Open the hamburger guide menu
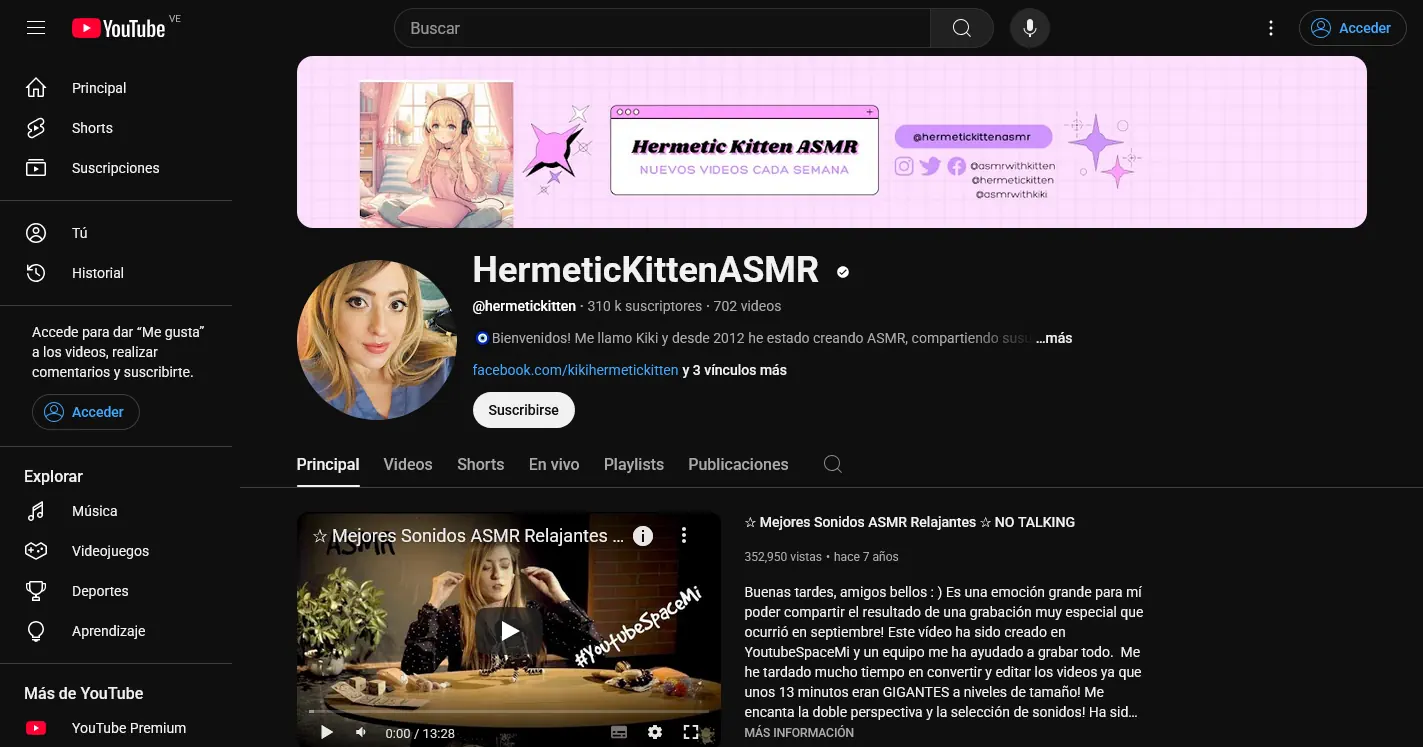Screen dimensions: 1423x747 click(36, 28)
